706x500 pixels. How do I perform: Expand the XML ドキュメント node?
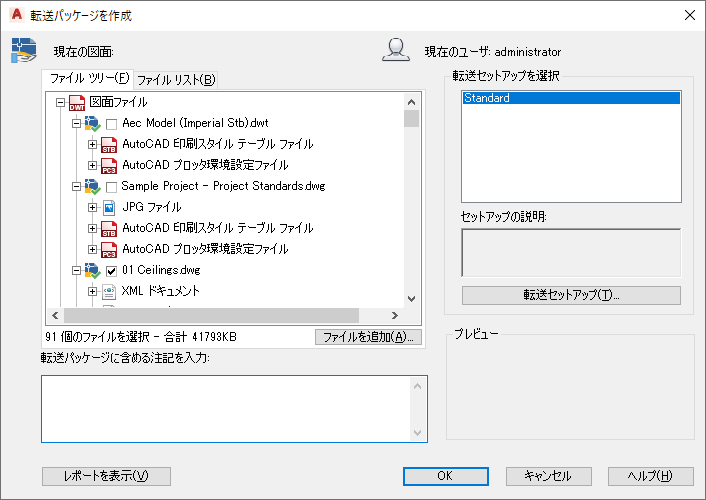(92, 291)
